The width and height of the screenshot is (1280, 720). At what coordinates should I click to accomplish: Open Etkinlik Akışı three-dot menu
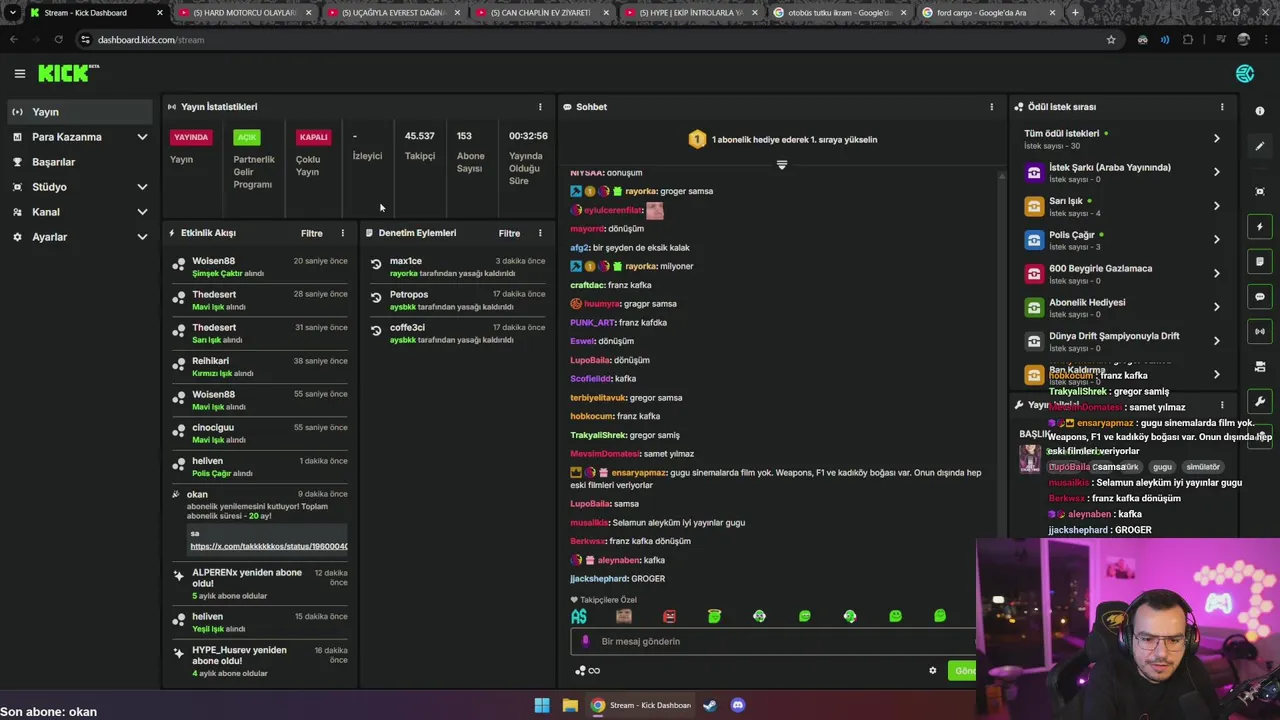342,233
